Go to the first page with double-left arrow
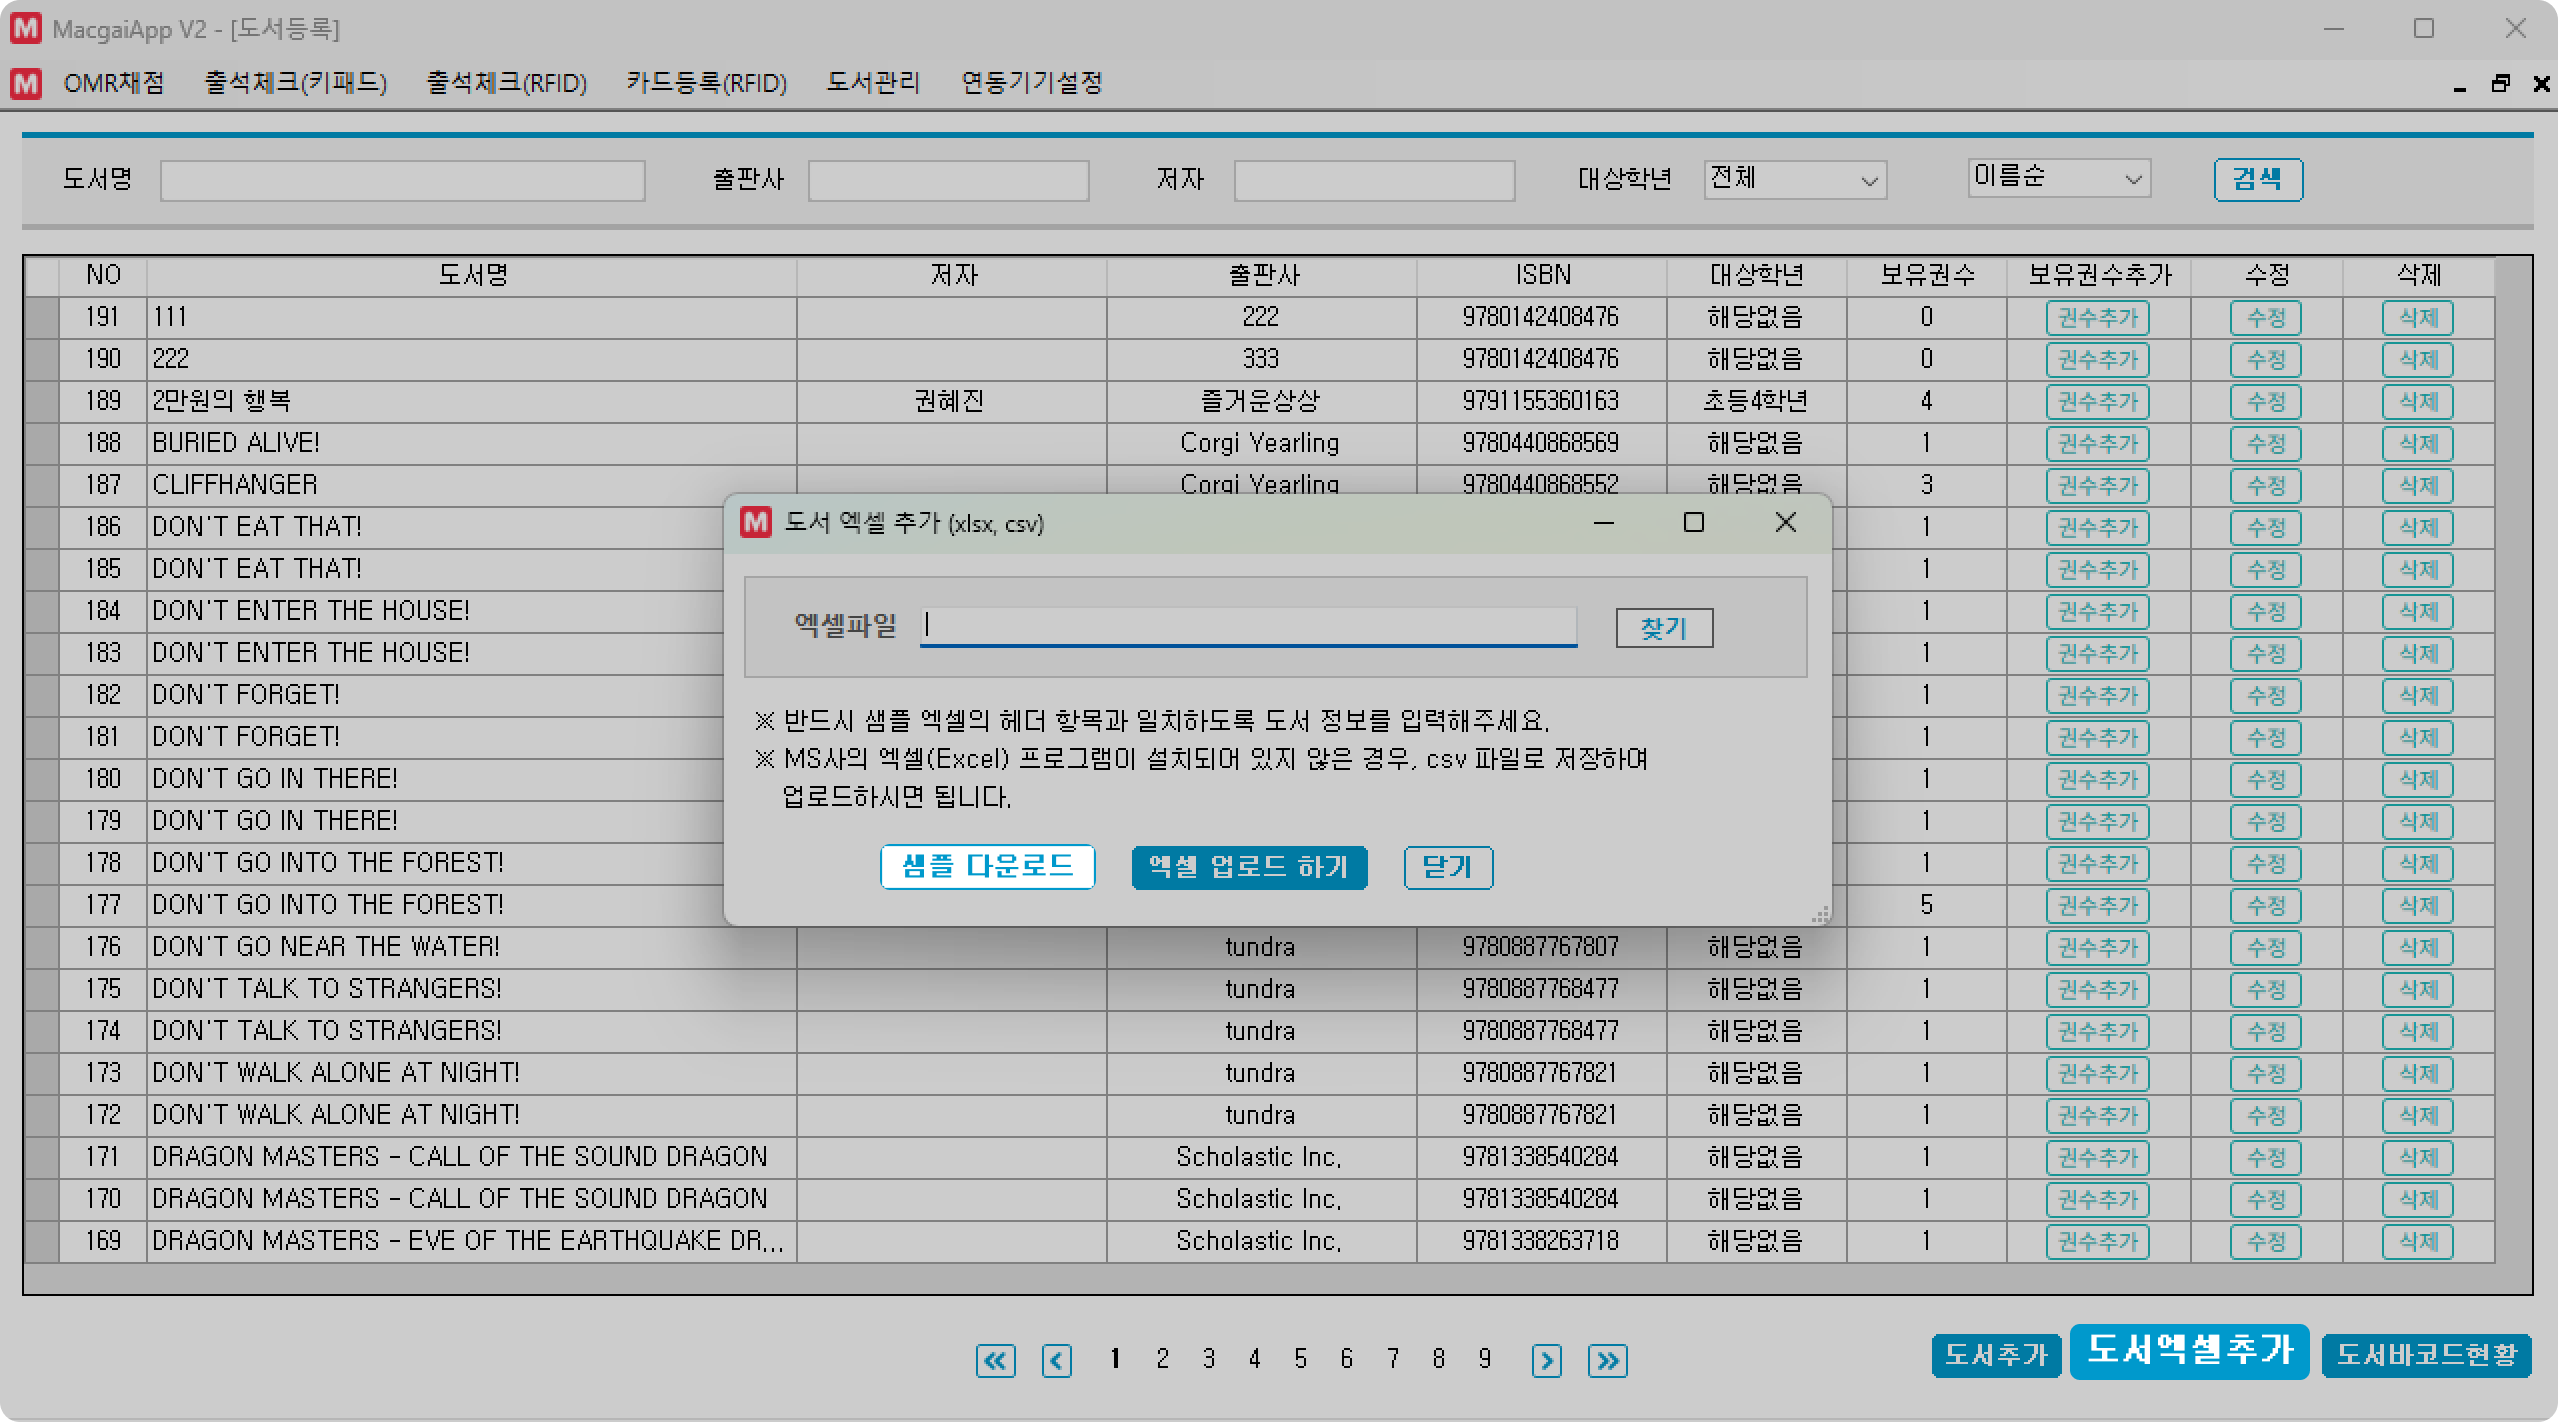 point(995,1360)
